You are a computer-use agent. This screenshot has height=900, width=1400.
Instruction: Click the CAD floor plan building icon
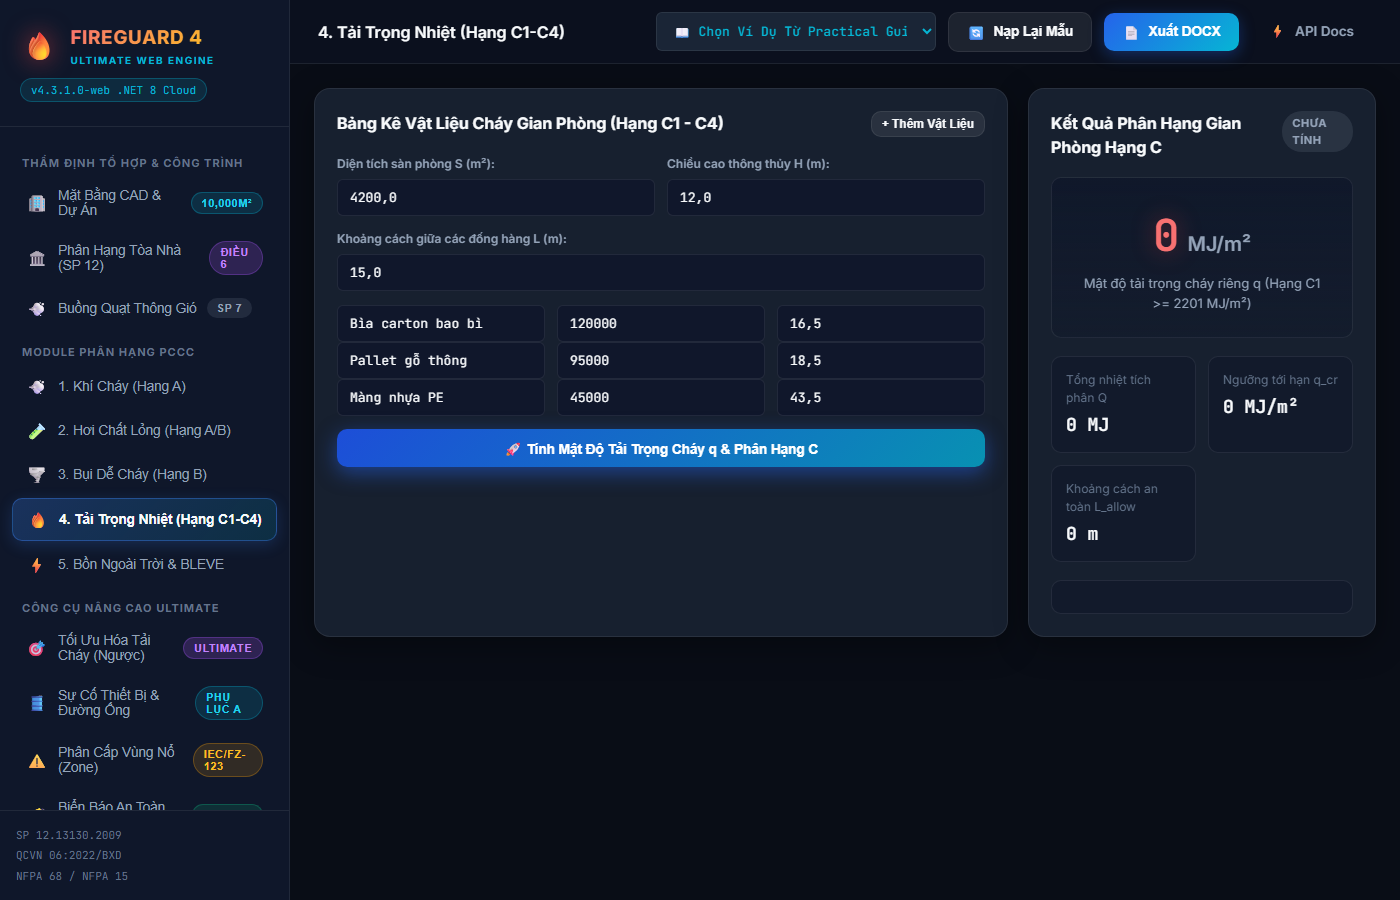pyautogui.click(x=37, y=203)
